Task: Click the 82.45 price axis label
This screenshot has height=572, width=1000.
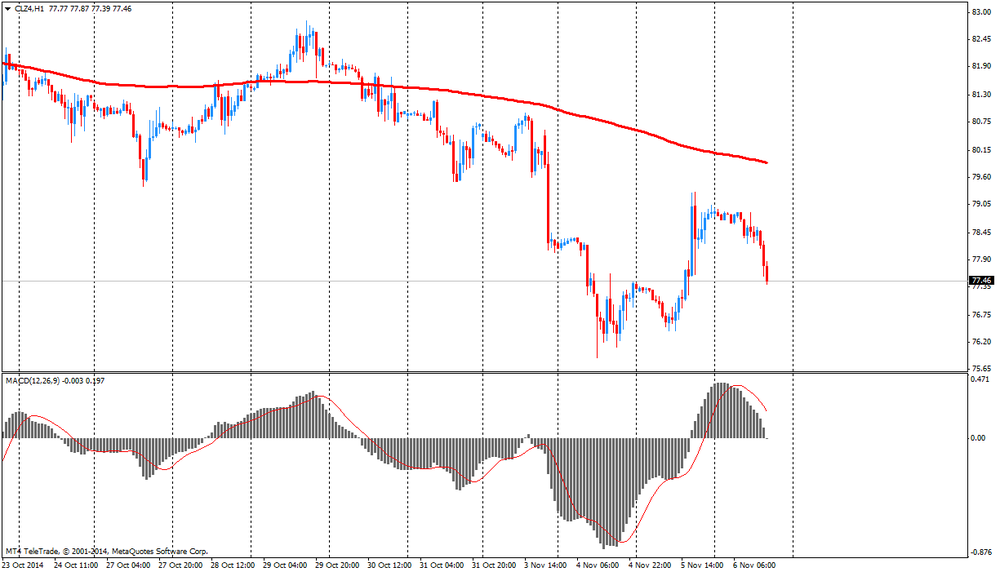Action: (x=981, y=39)
